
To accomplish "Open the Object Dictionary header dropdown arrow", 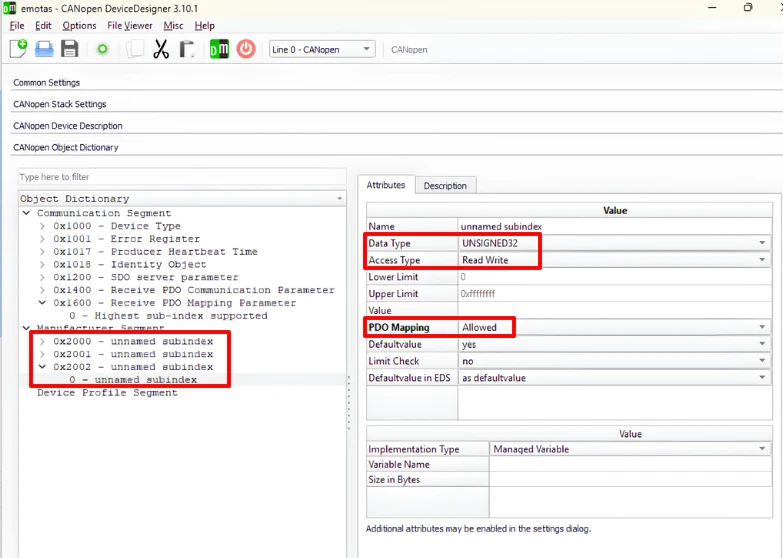I will [340, 198].
